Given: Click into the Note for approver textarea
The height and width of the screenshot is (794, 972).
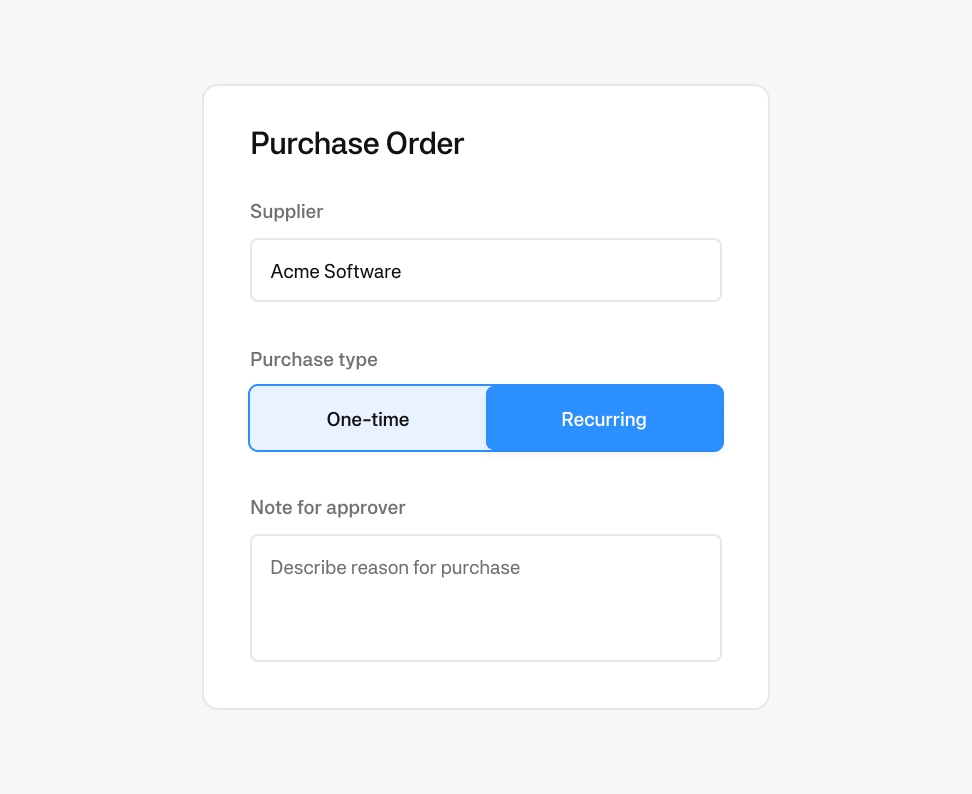Looking at the screenshot, I should (x=486, y=598).
